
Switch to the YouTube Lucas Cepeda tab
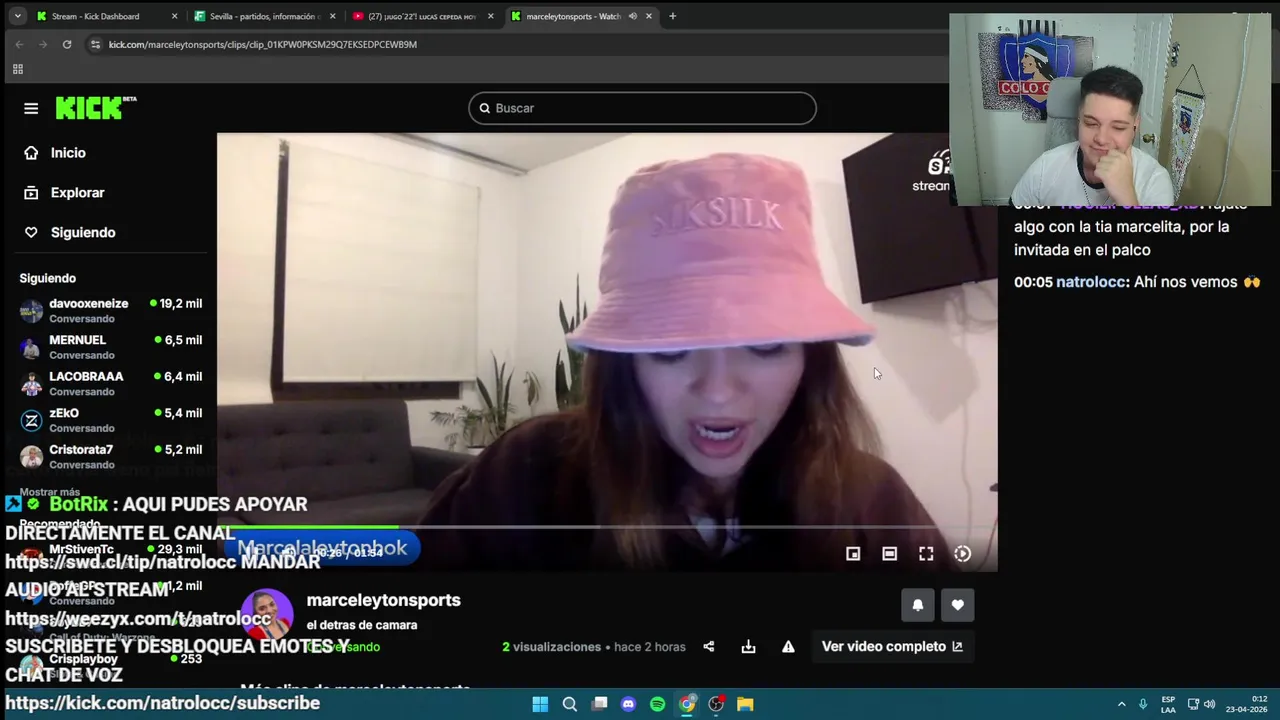(x=423, y=16)
